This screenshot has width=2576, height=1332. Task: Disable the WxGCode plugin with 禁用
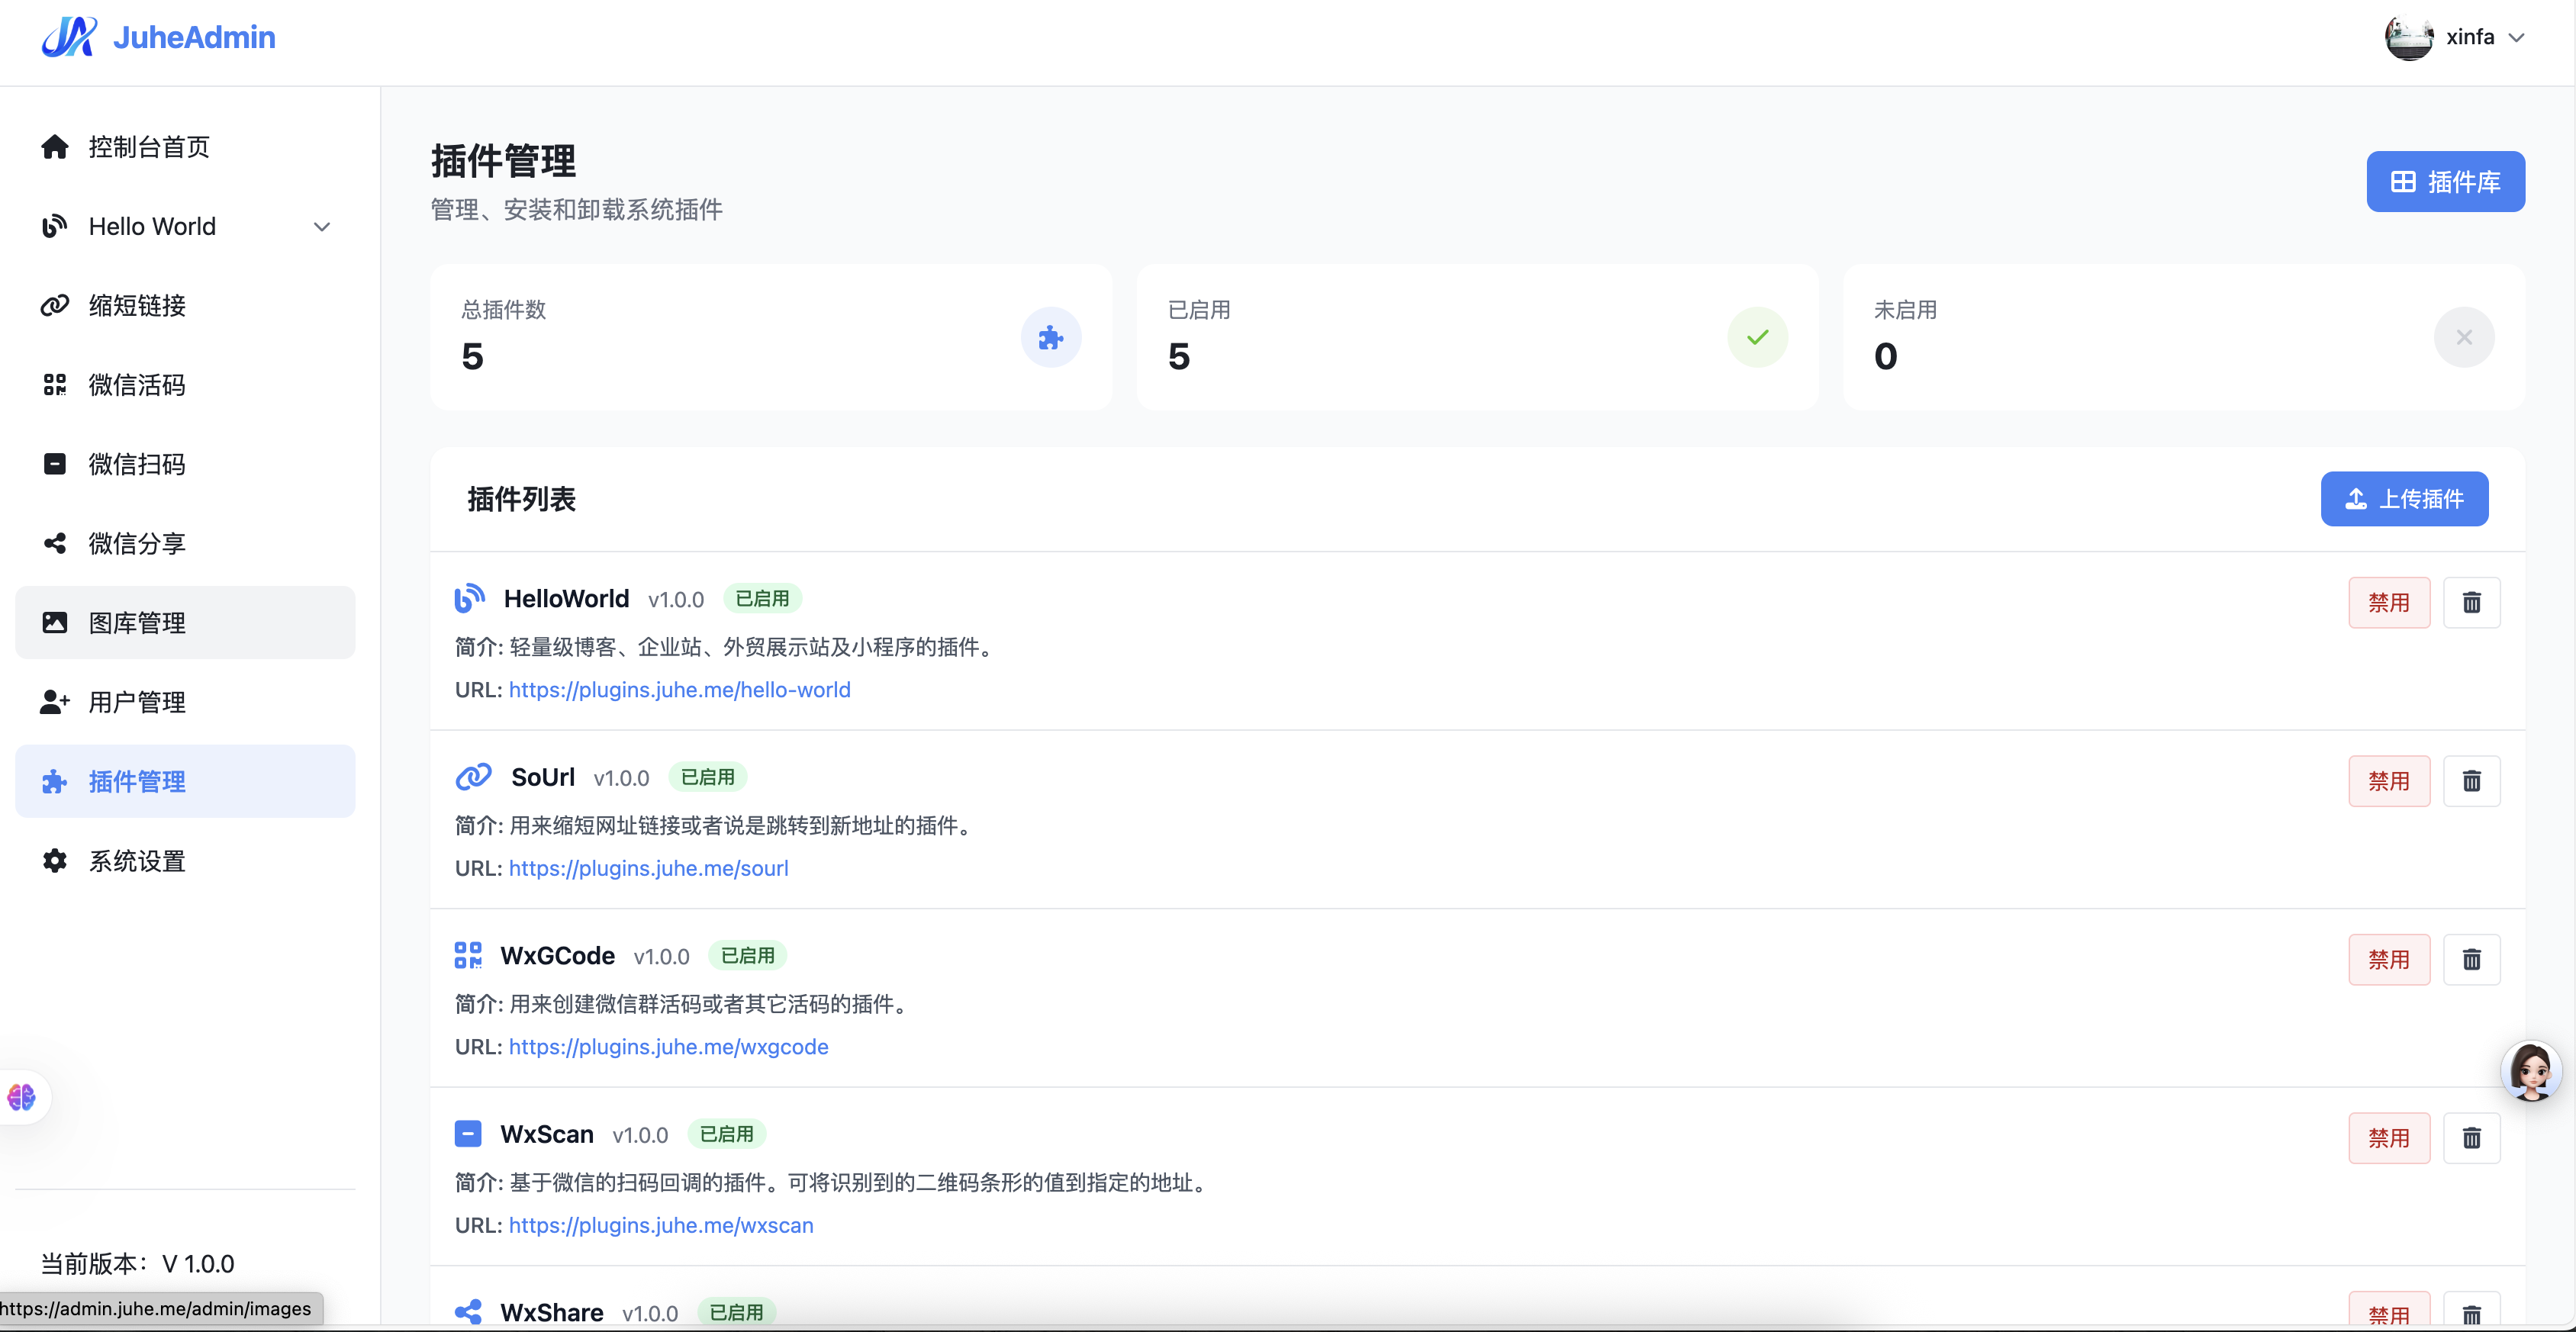click(x=2389, y=960)
